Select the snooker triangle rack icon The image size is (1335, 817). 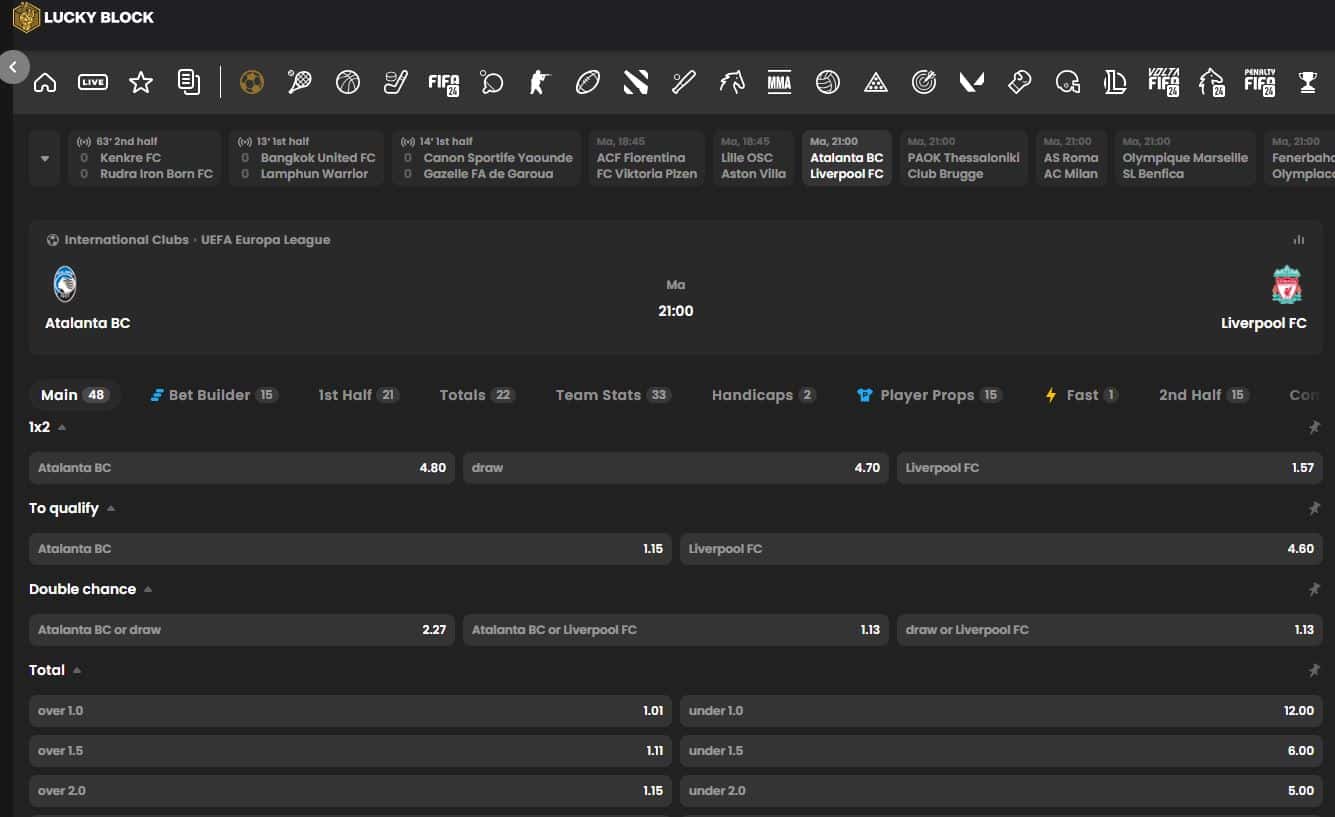[876, 82]
